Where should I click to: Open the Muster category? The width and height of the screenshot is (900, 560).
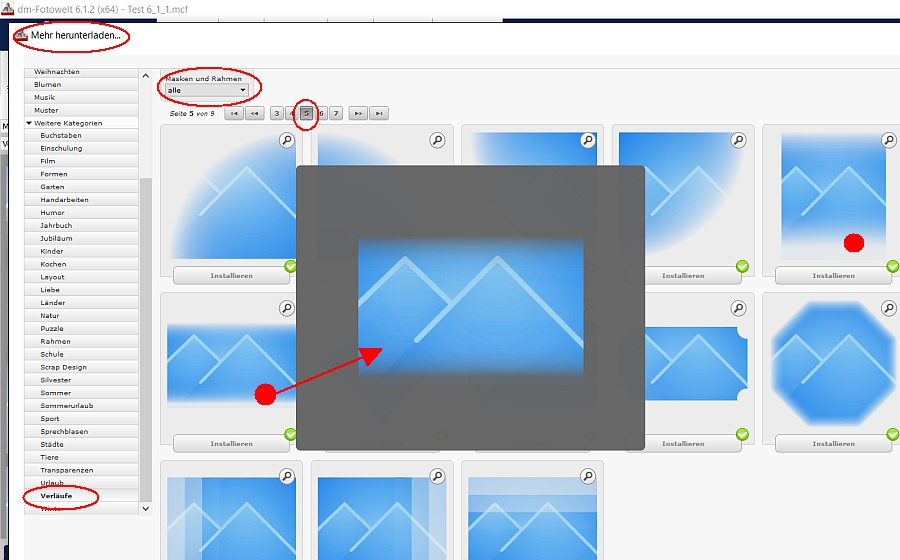click(x=82, y=110)
